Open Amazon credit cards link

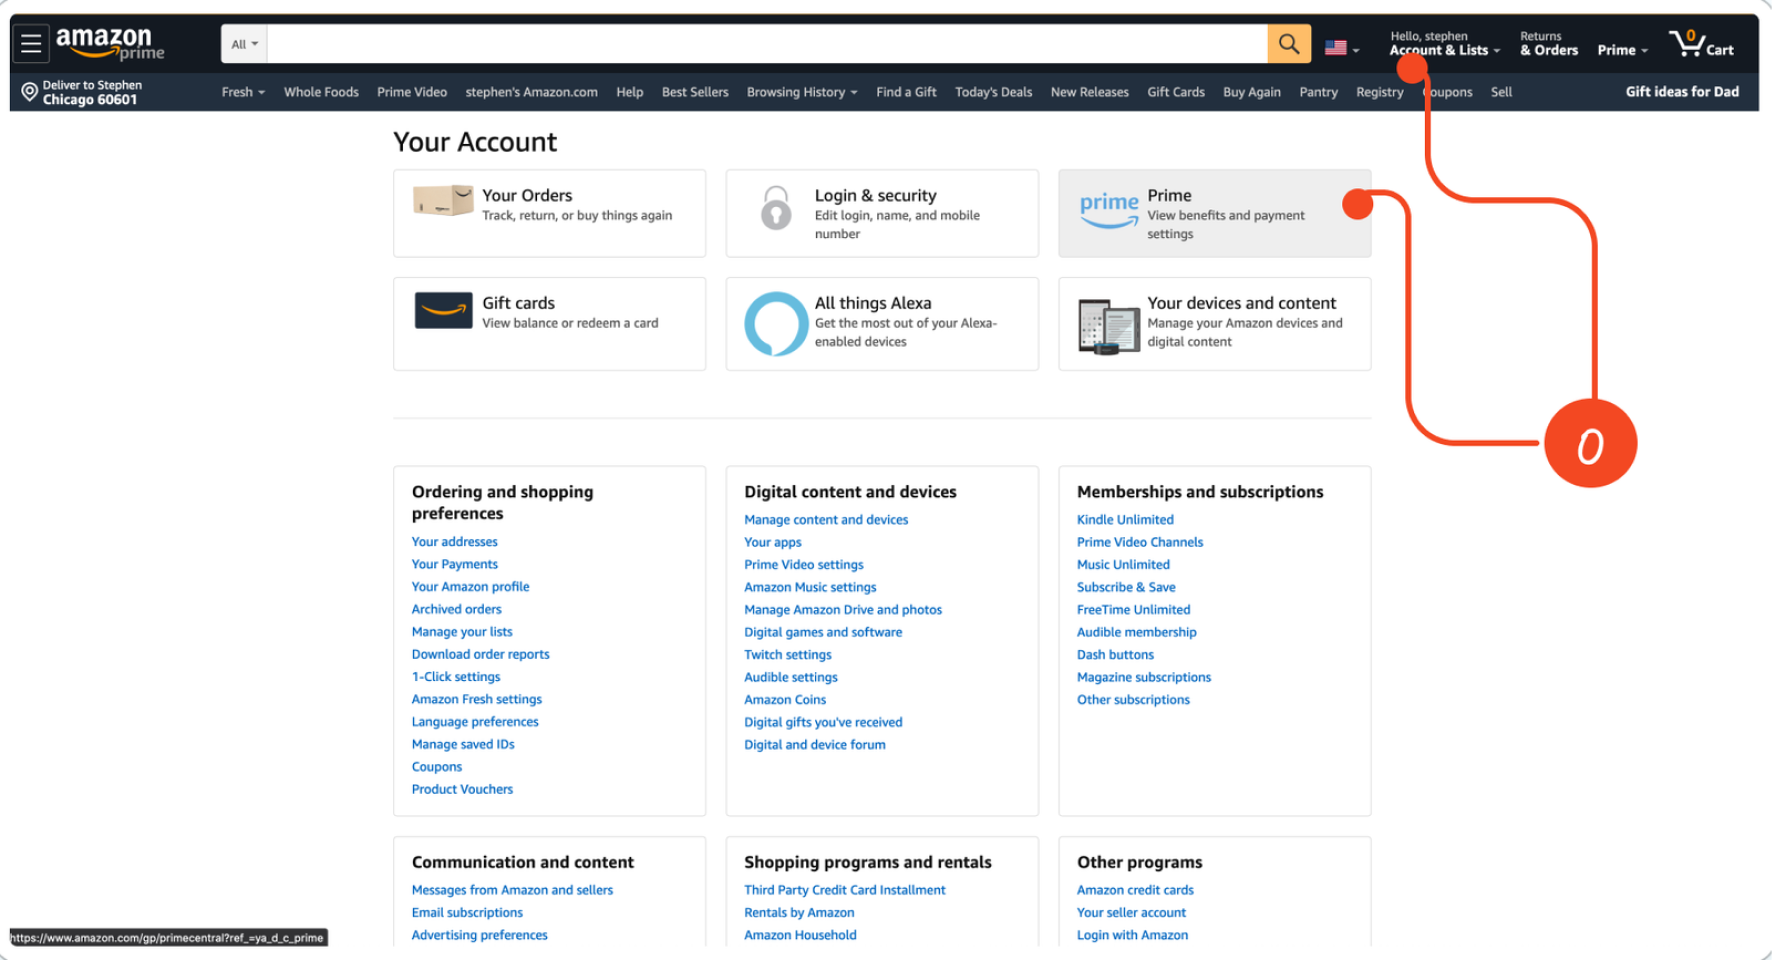click(x=1135, y=890)
